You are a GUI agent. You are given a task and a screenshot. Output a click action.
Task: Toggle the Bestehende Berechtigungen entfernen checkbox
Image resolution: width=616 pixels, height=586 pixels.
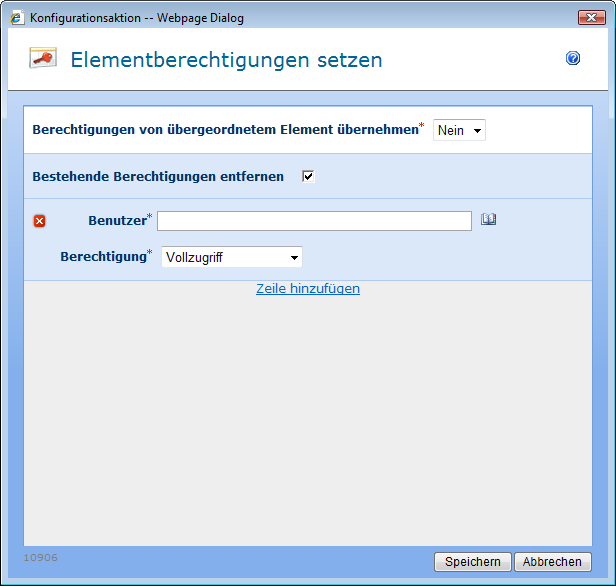[x=308, y=177]
